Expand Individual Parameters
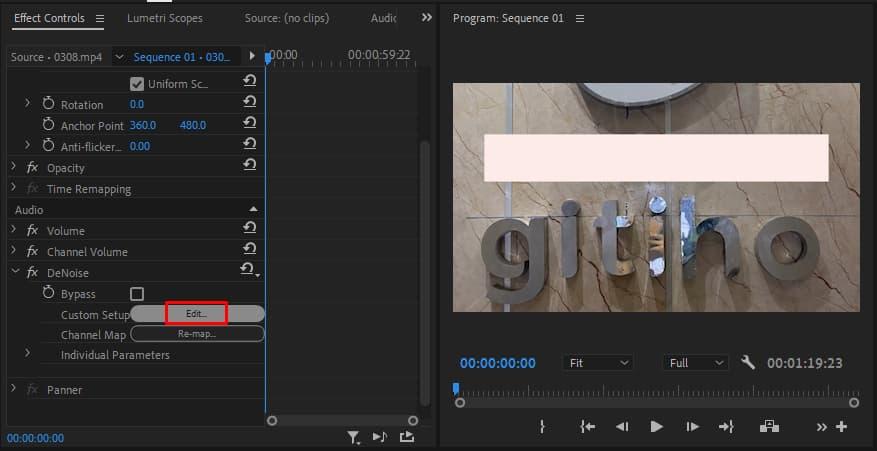The height and width of the screenshot is (451, 877). (x=27, y=354)
